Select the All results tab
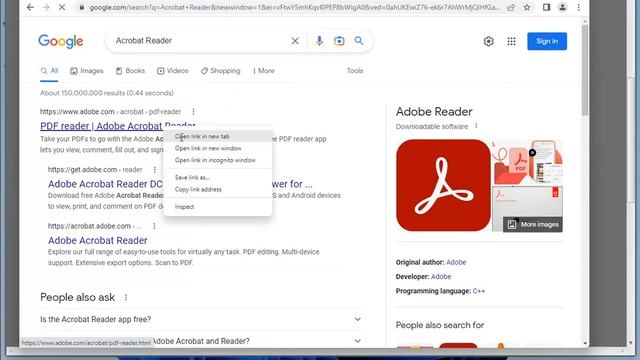This screenshot has width=640, height=360. point(49,71)
